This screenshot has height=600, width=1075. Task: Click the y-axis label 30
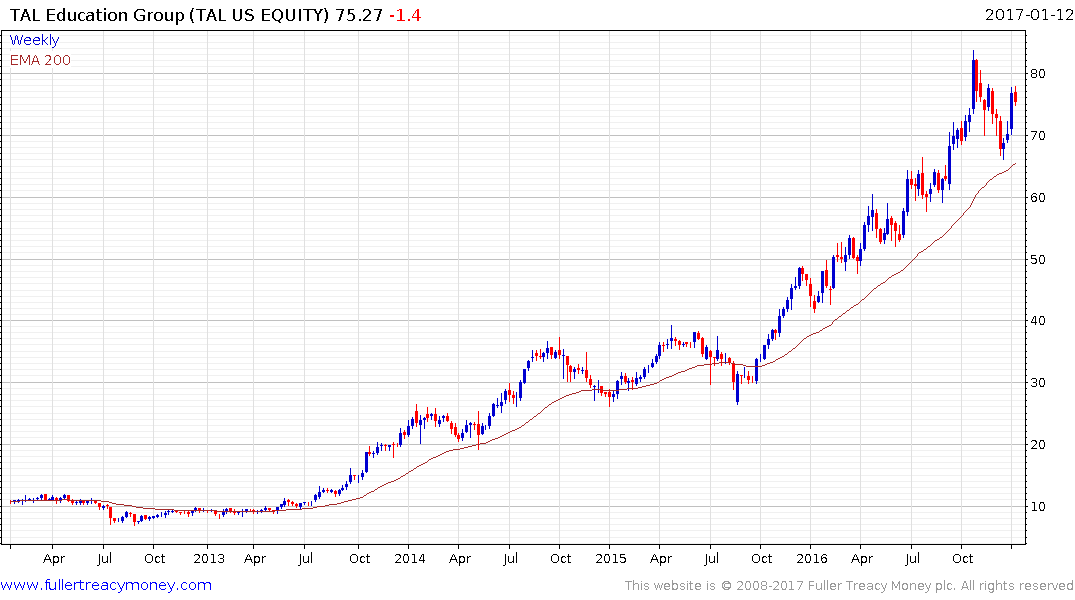tap(1037, 383)
